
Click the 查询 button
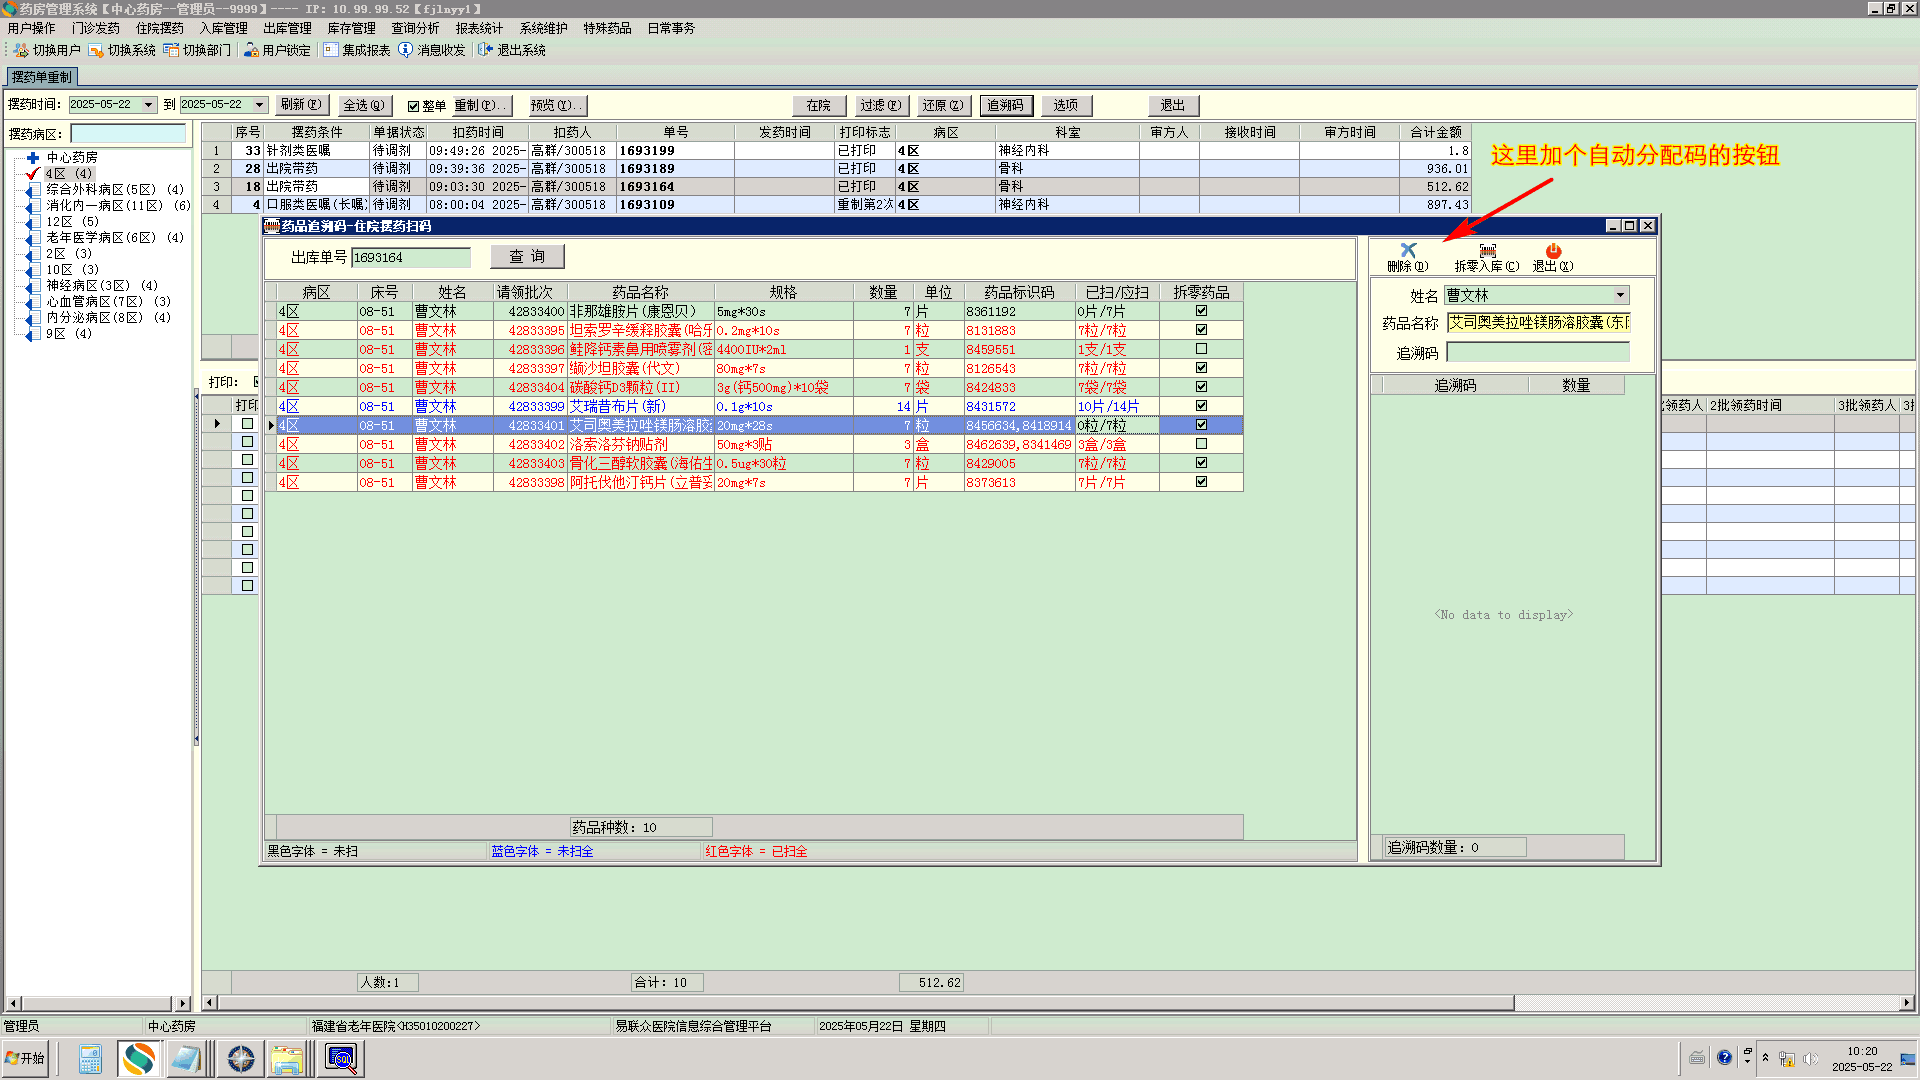point(527,257)
